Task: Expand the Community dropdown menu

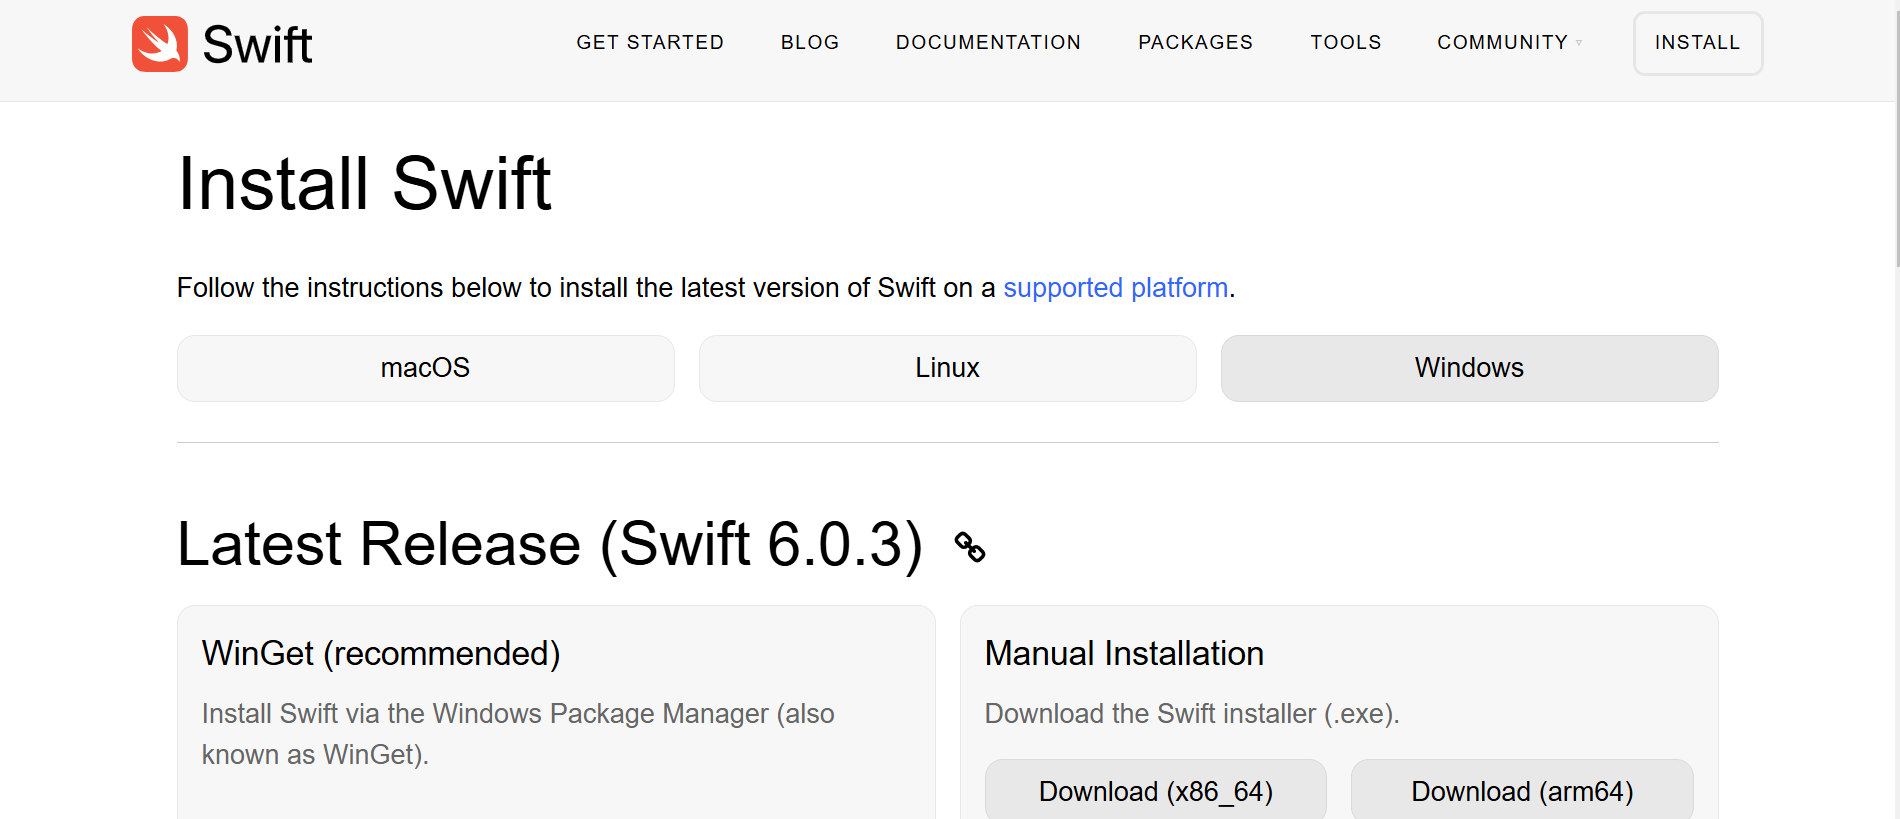Action: click(x=1508, y=43)
